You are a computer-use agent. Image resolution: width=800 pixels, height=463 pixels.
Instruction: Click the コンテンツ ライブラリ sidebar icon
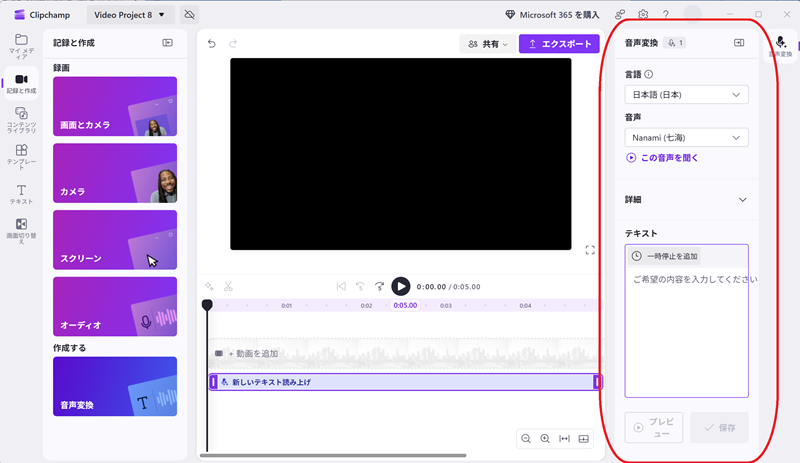[x=21, y=118]
